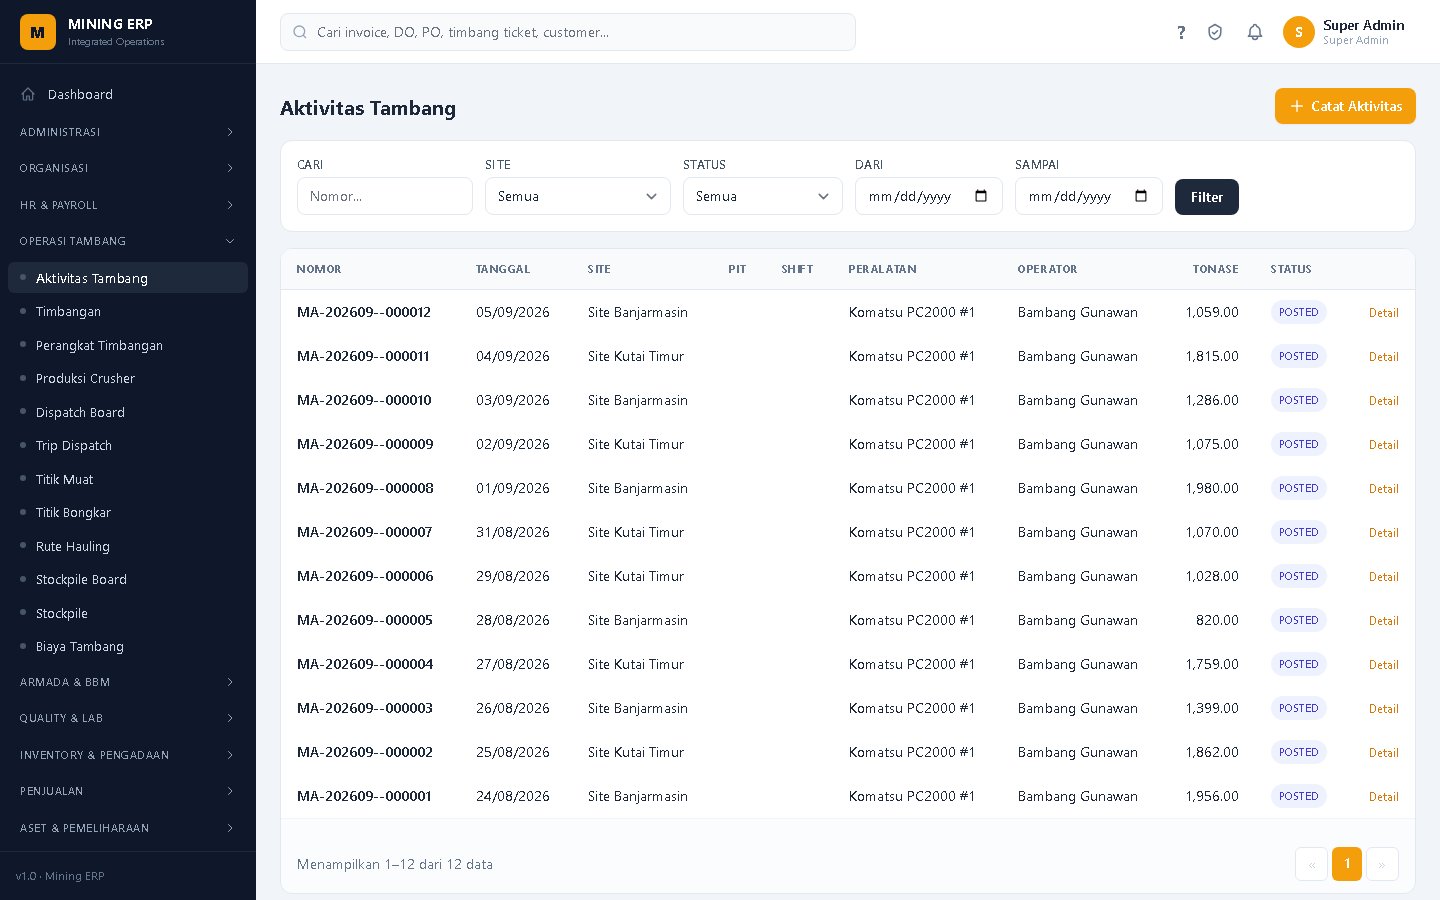Open Trip Dispatch menu item
Screen dimensions: 1440x900
pyautogui.click(x=128, y=445)
